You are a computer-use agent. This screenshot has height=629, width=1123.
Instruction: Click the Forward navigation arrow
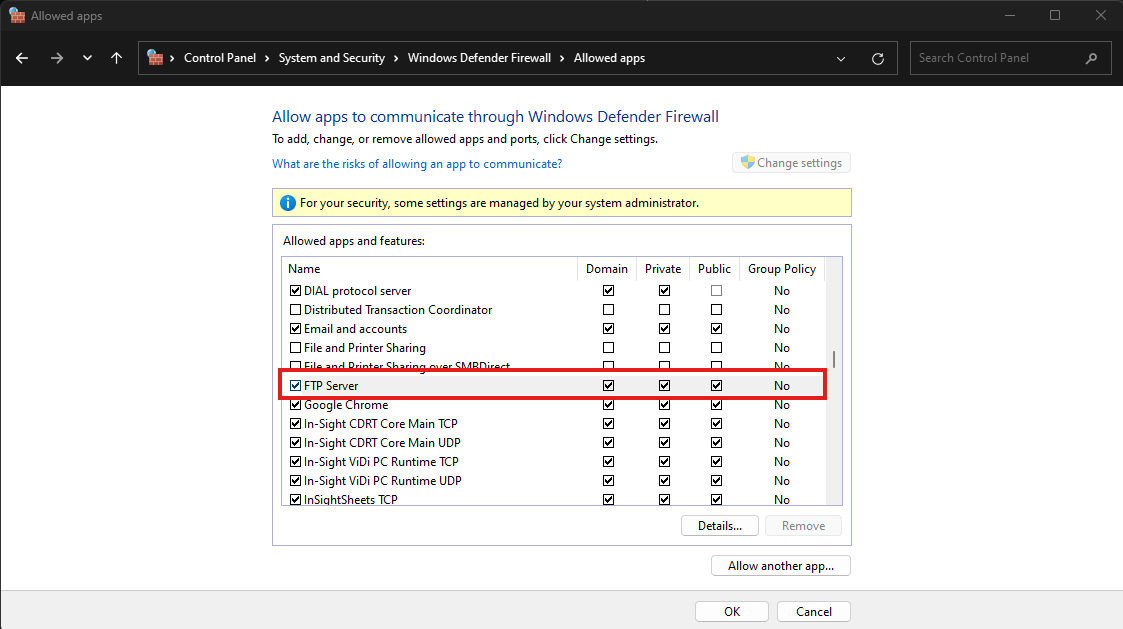pyautogui.click(x=56, y=58)
